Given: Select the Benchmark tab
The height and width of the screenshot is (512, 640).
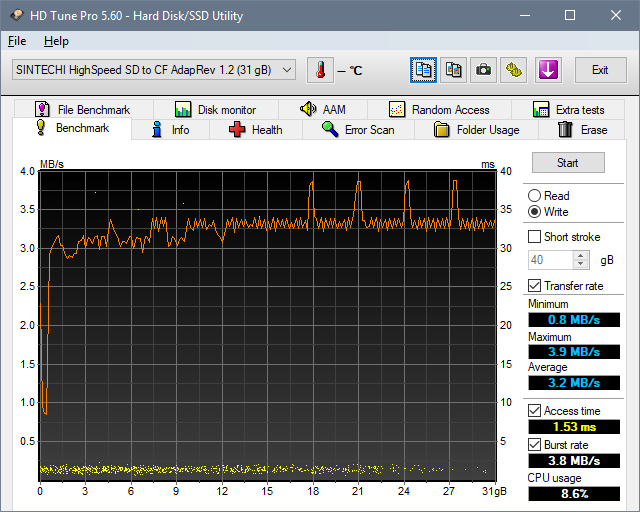Looking at the screenshot, I should pos(72,128).
